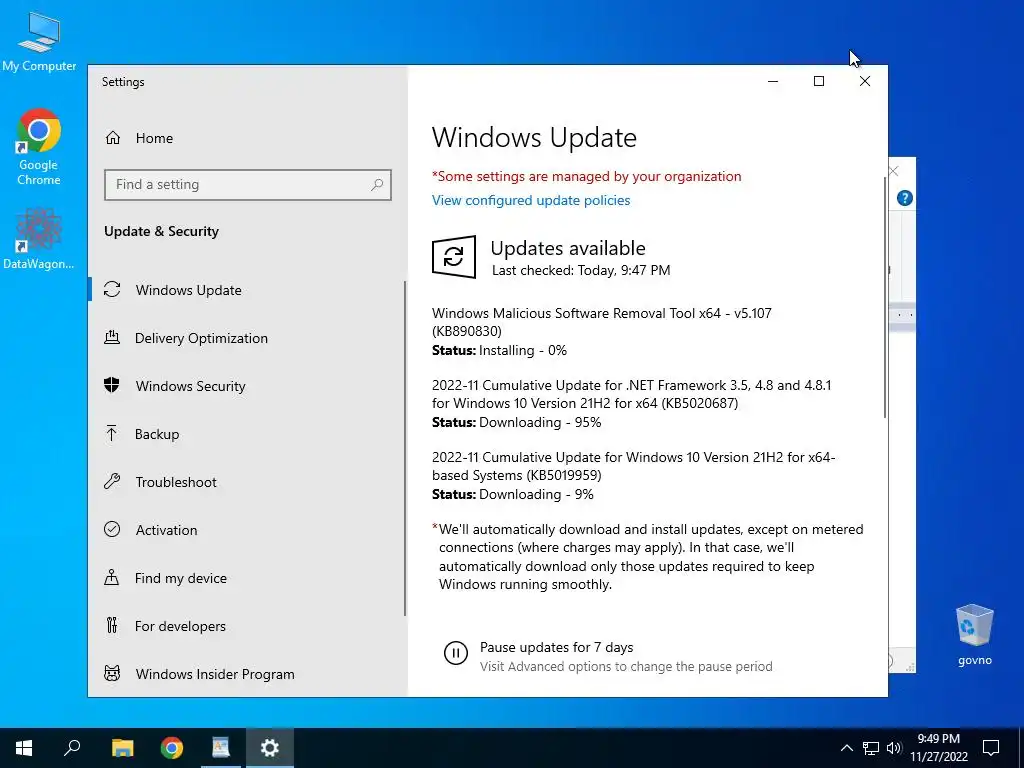Open the Home settings icon
The width and height of the screenshot is (1024, 768).
pyautogui.click(x=113, y=138)
